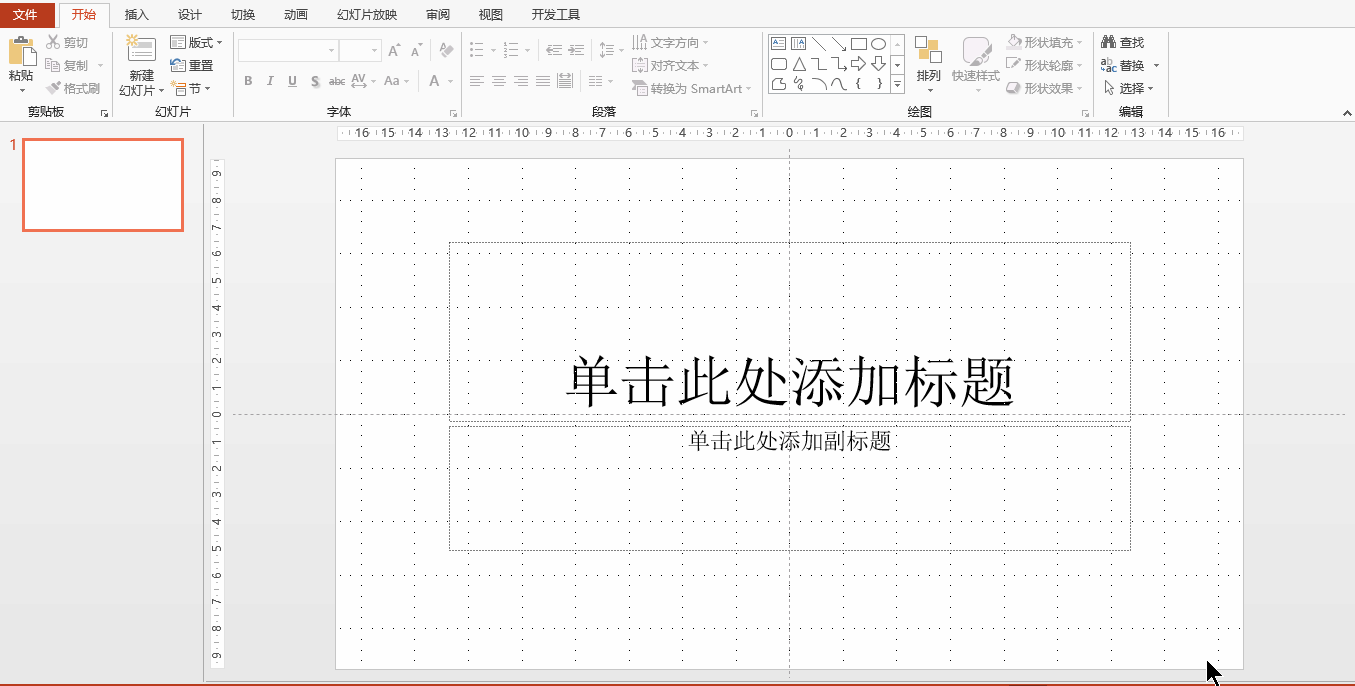Image resolution: width=1355 pixels, height=686 pixels.
Task: Click the Find (查找) binoculars icon
Action: [x=1108, y=42]
